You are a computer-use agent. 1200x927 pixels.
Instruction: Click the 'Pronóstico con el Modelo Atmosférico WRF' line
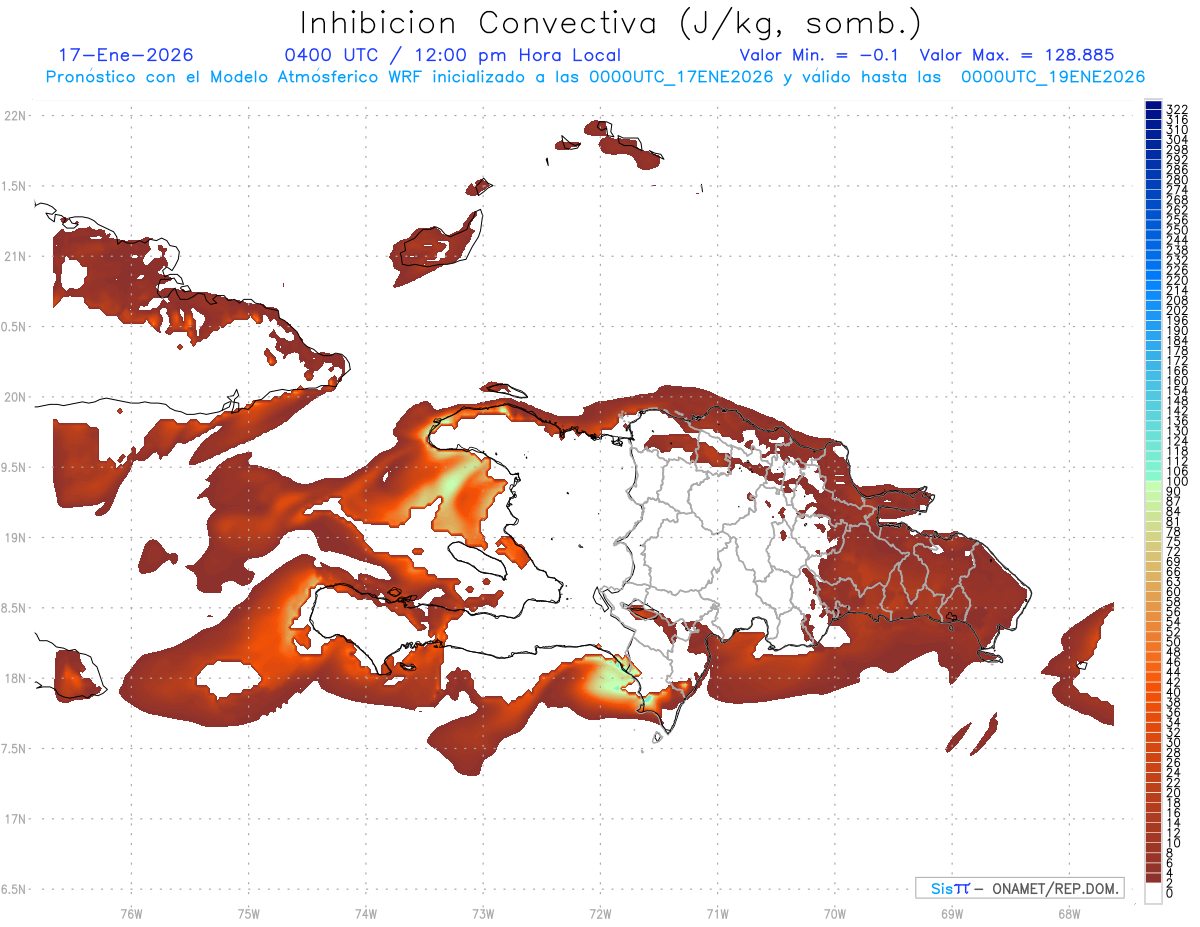point(595,76)
